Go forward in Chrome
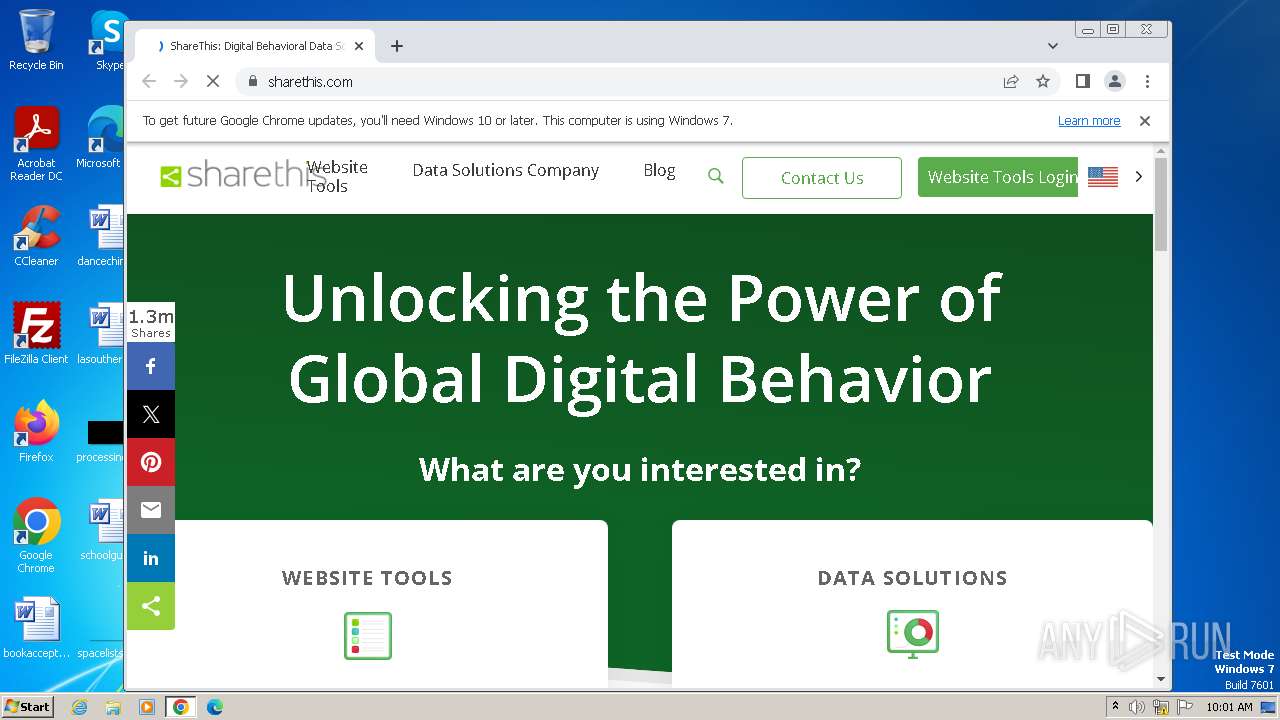The width and height of the screenshot is (1280, 720). (181, 82)
